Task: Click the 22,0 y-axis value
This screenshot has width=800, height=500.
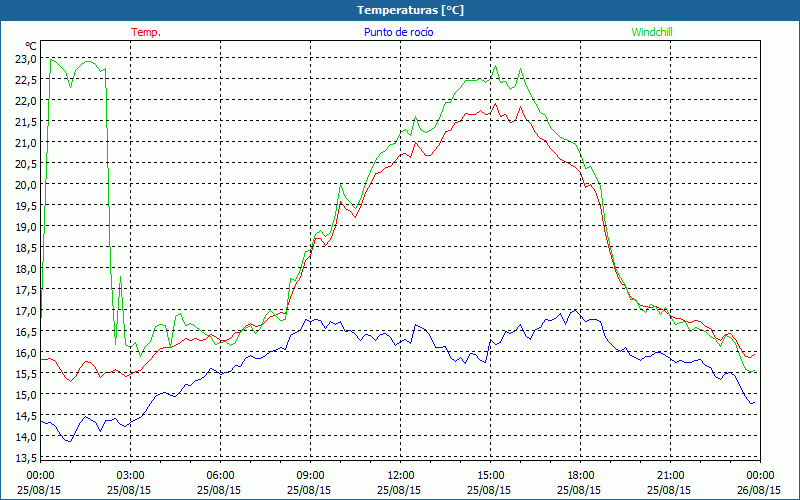Action: (x=26, y=101)
